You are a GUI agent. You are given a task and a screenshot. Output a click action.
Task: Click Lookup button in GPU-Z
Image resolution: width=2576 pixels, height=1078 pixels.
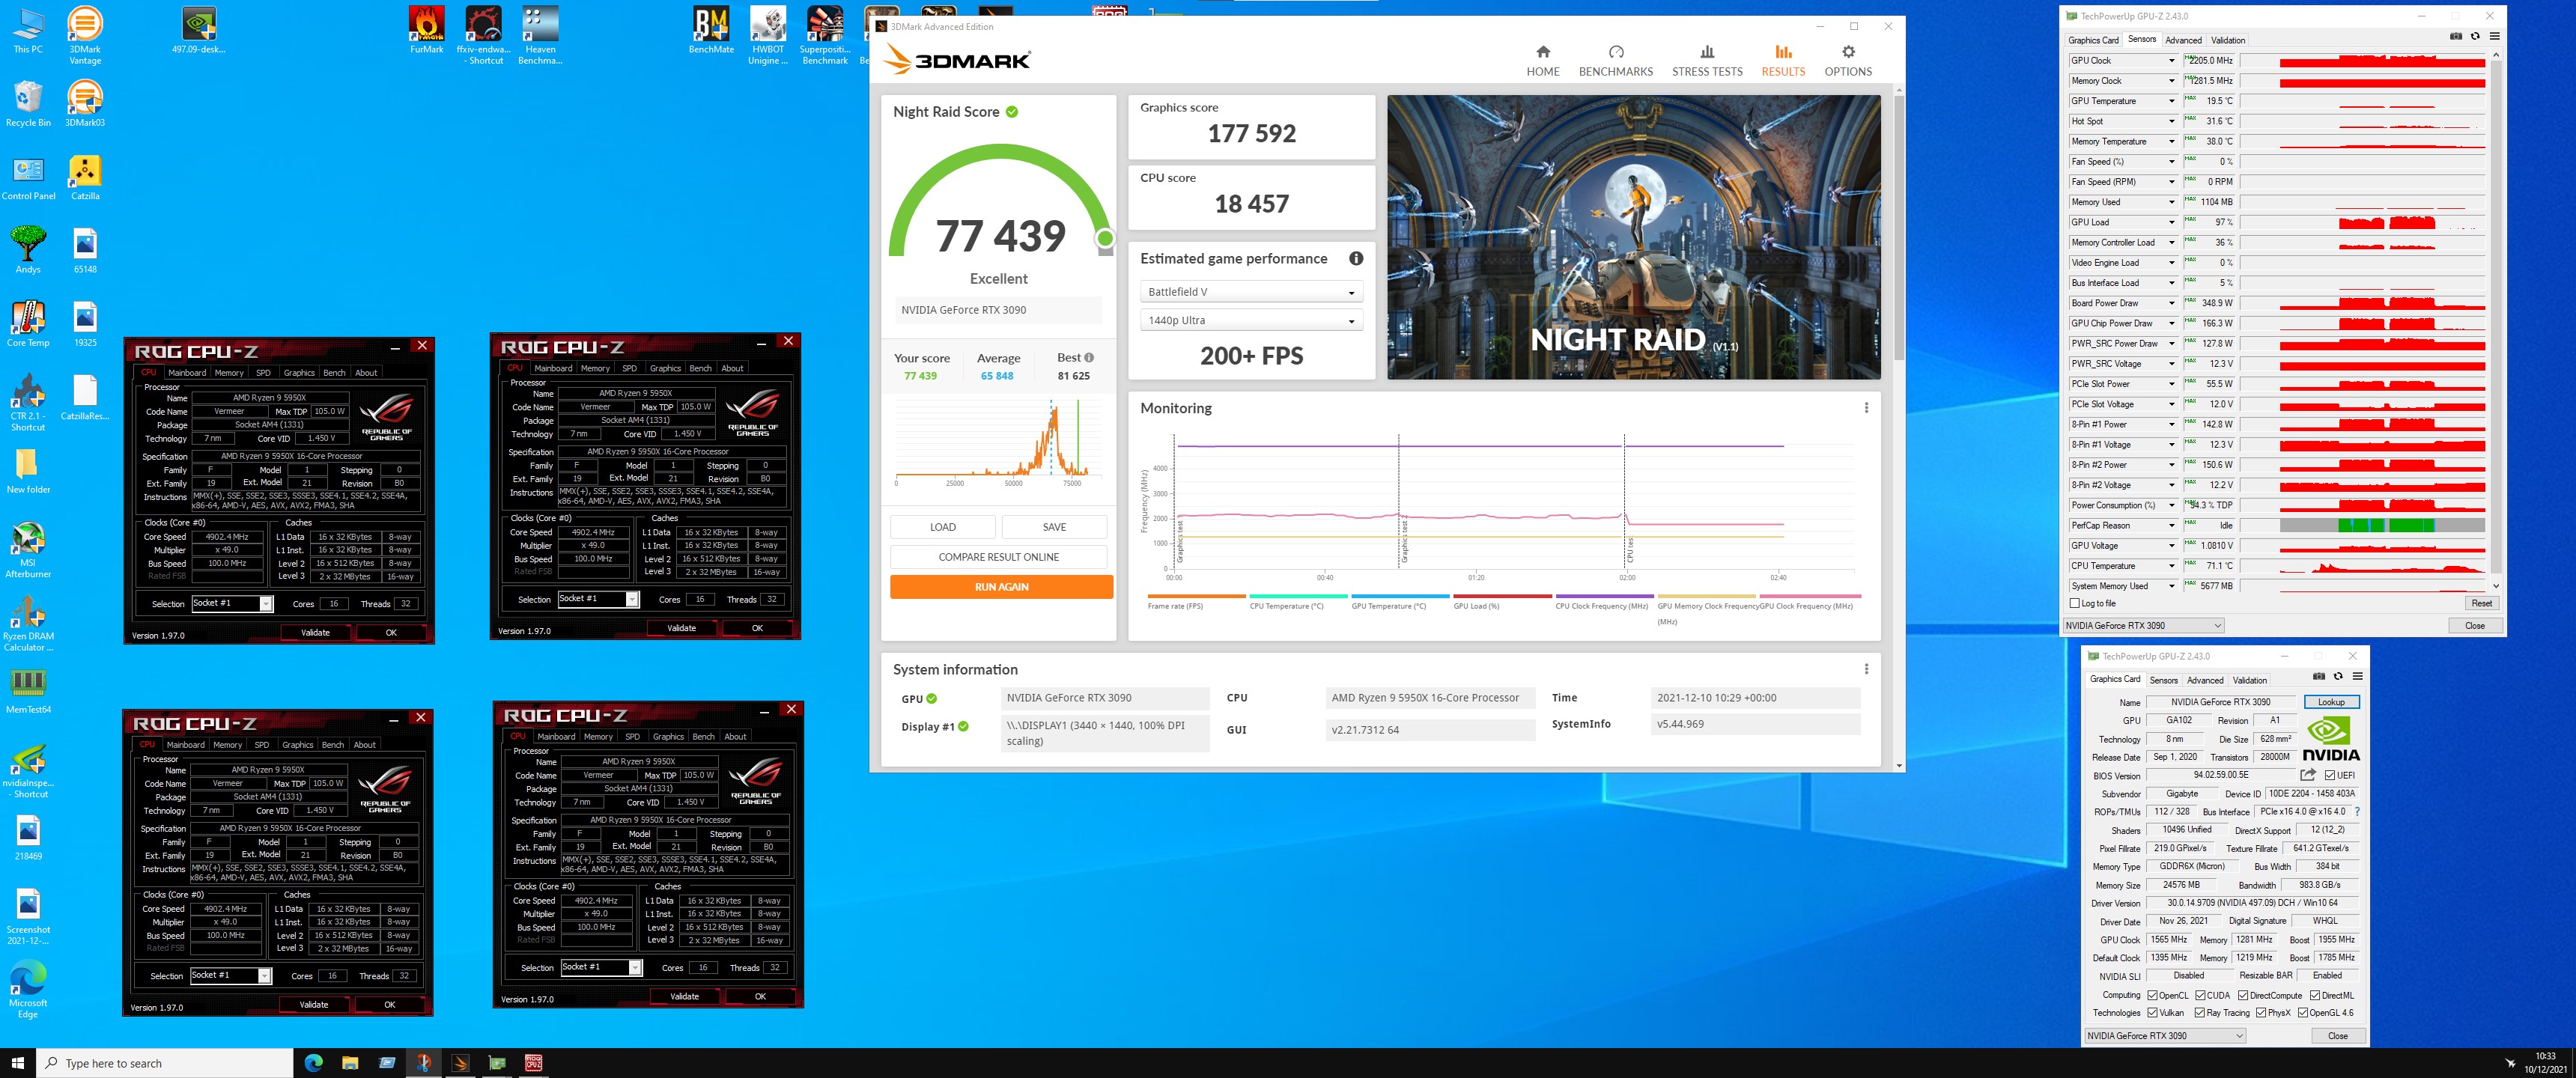(x=2331, y=703)
